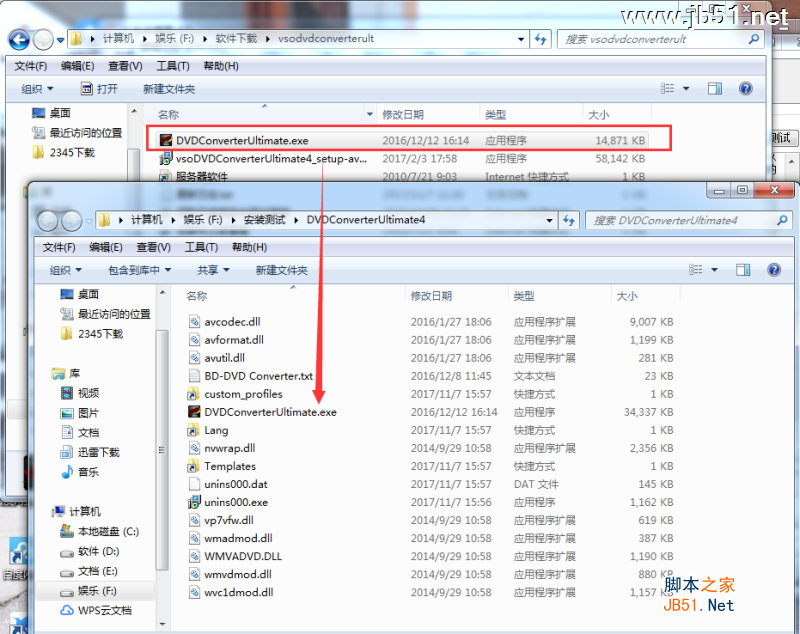The height and width of the screenshot is (634, 800).
Task: Select Templates shortcut icon
Action: pyautogui.click(x=193, y=466)
